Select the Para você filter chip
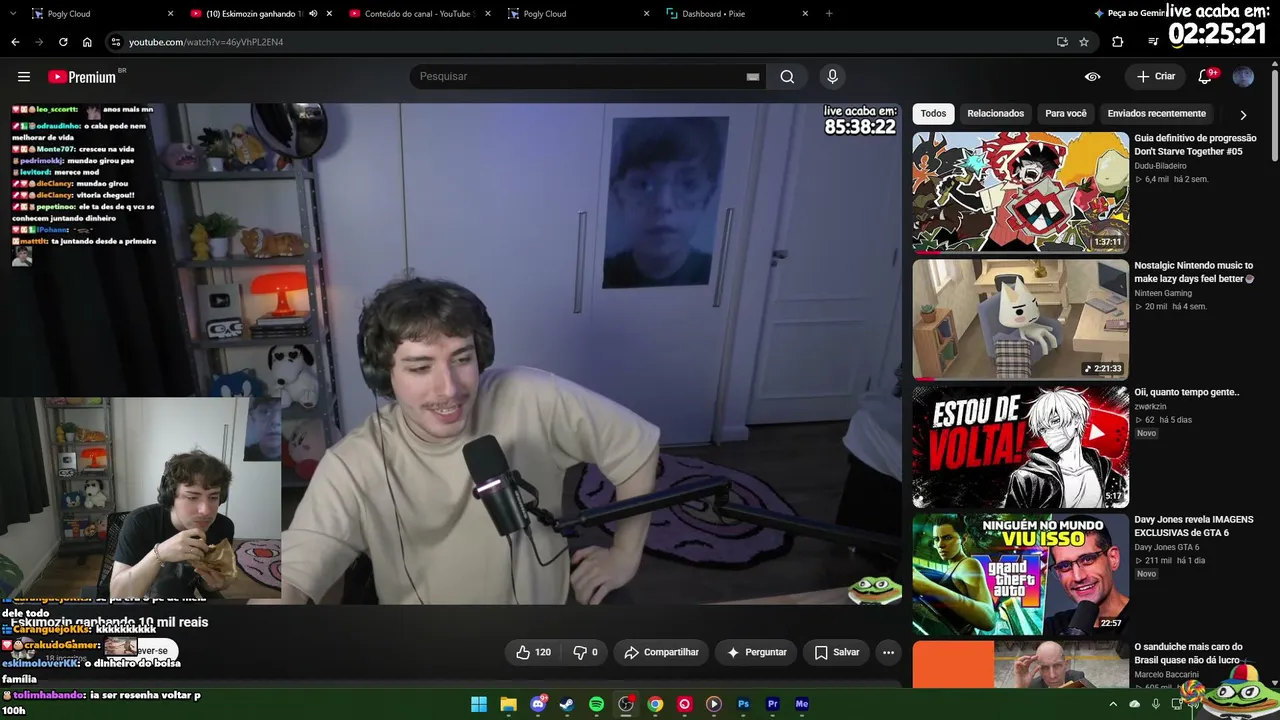 1066,114
